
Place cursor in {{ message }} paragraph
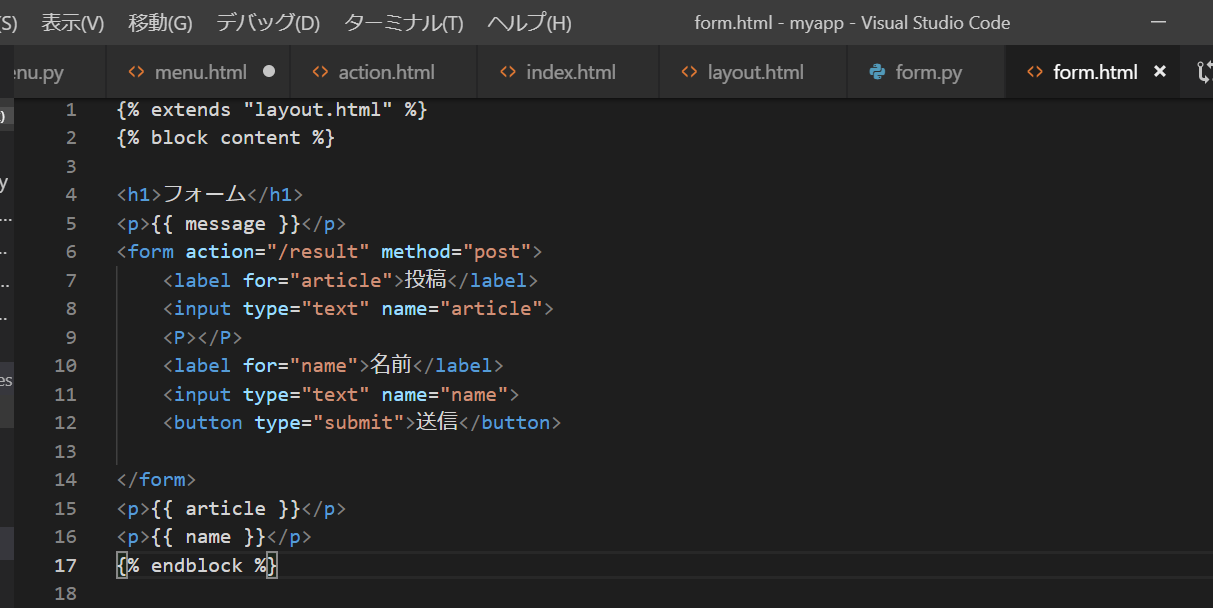point(231,223)
